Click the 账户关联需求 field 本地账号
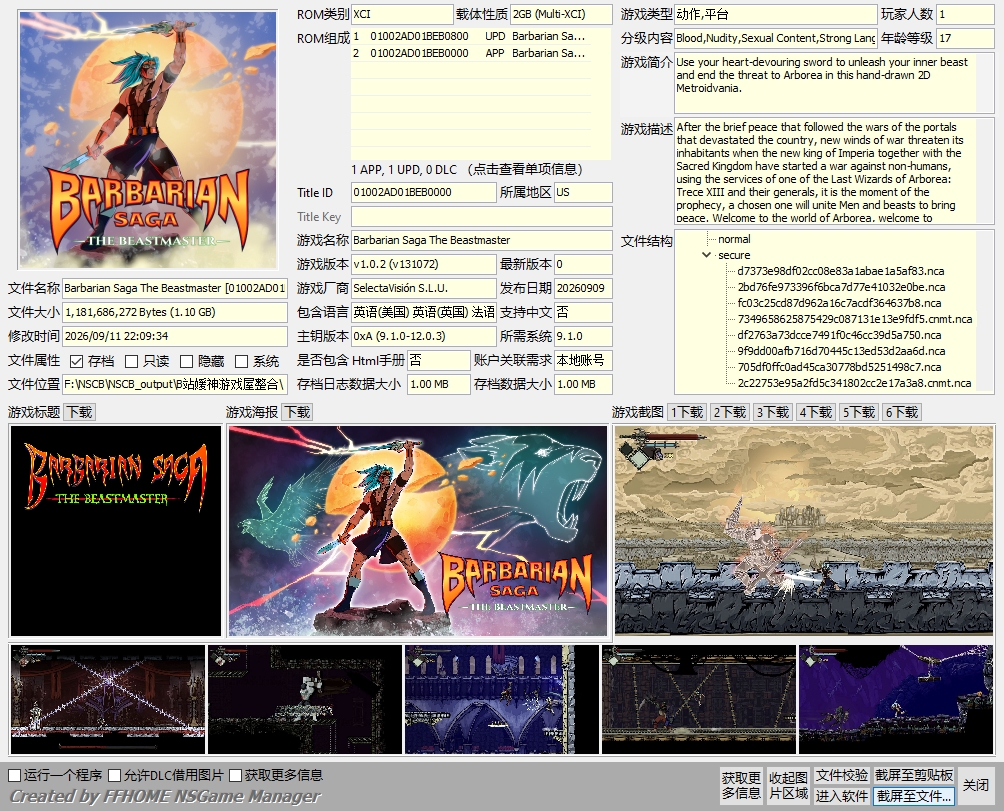Image resolution: width=1004 pixels, height=811 pixels. tap(583, 360)
